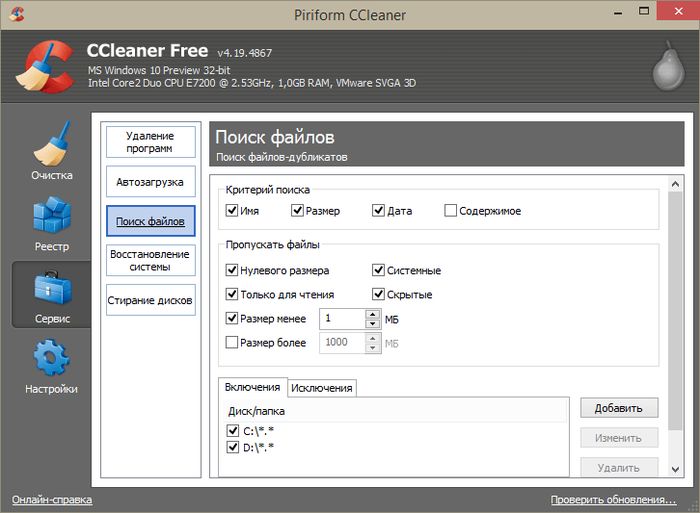Switch to the Исключения tab

[x=322, y=388]
